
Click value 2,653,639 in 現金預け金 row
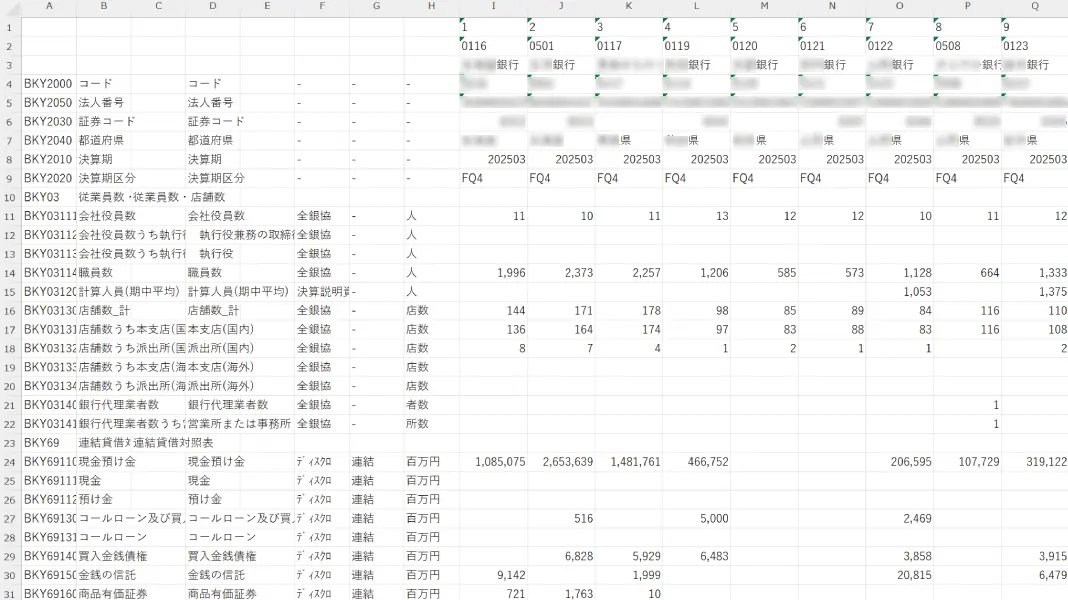coord(567,462)
